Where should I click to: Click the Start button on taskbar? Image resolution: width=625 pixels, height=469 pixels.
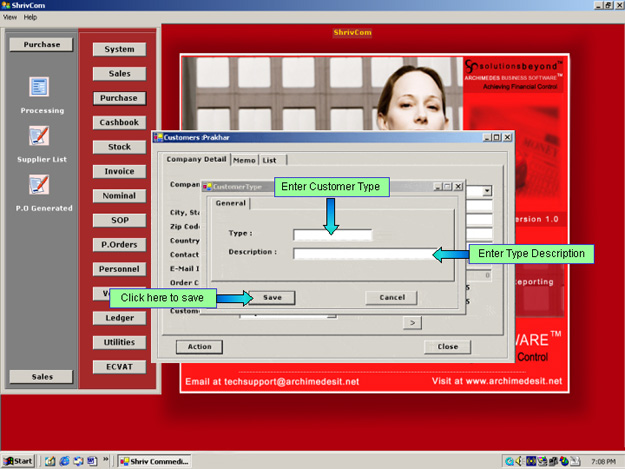(19, 461)
